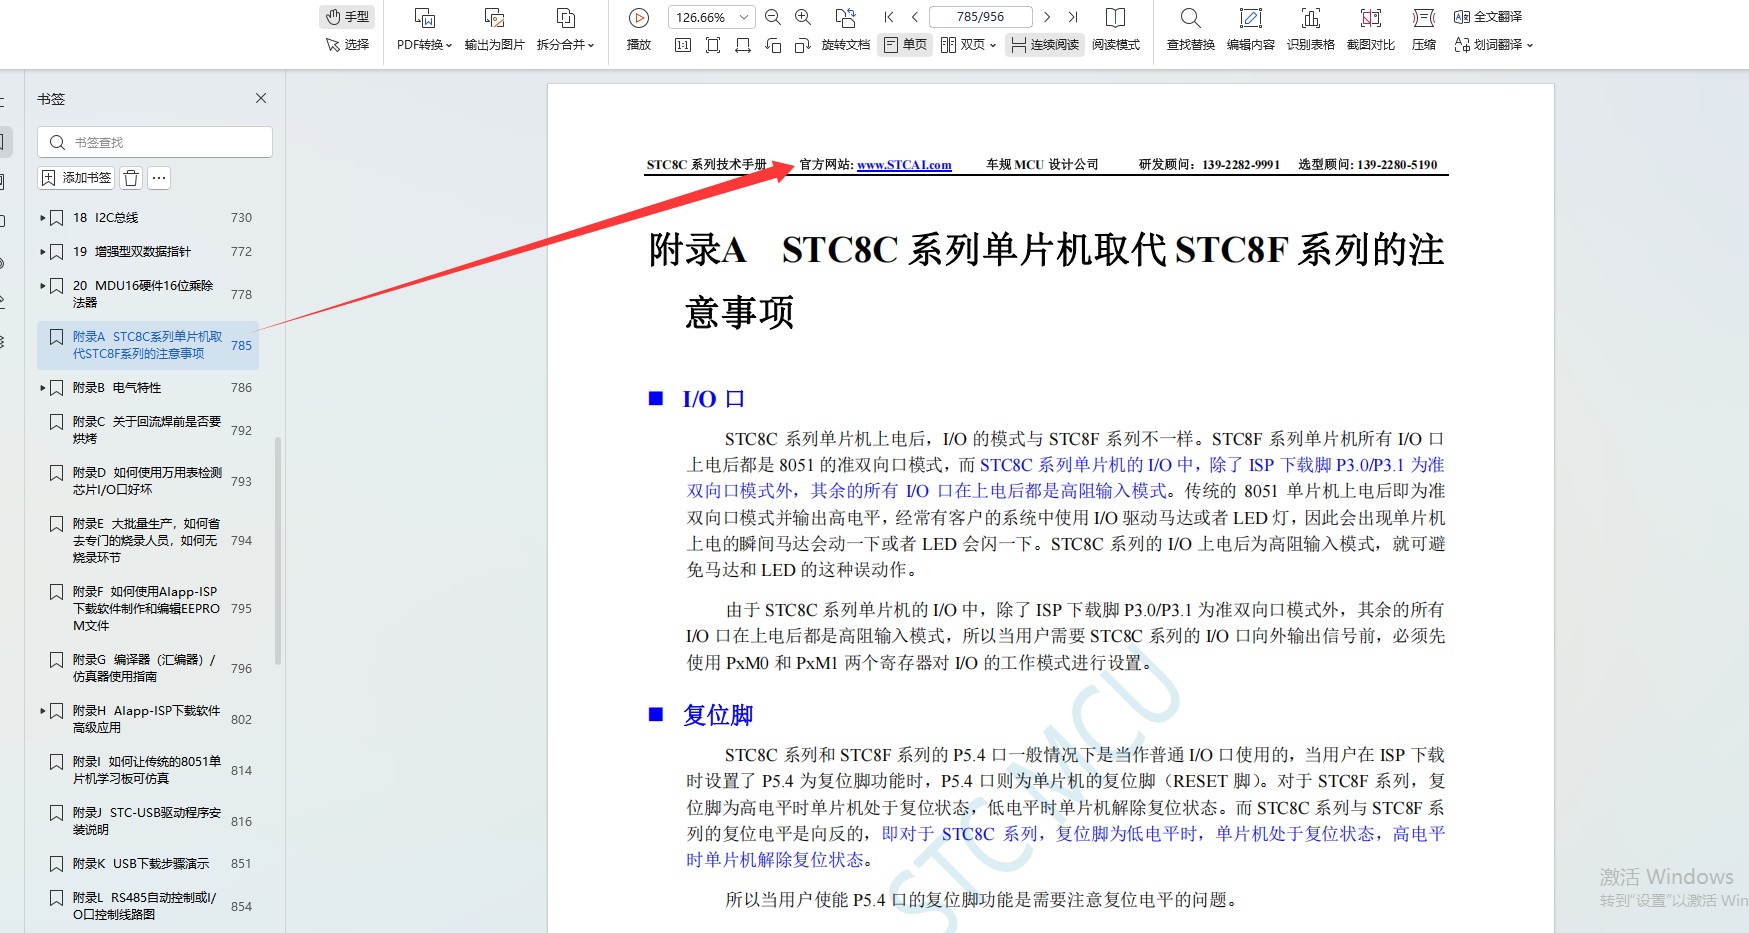Click the fit width icon
The height and width of the screenshot is (933, 1749).
pos(743,45)
